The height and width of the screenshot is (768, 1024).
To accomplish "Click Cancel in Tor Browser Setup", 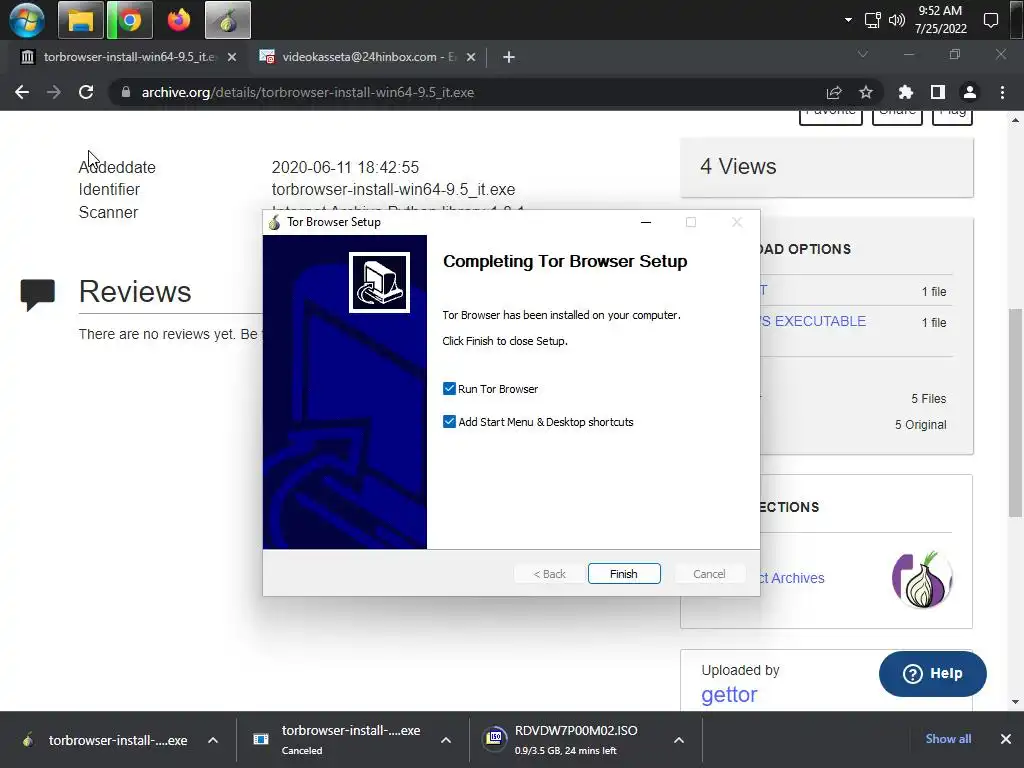I will point(709,573).
